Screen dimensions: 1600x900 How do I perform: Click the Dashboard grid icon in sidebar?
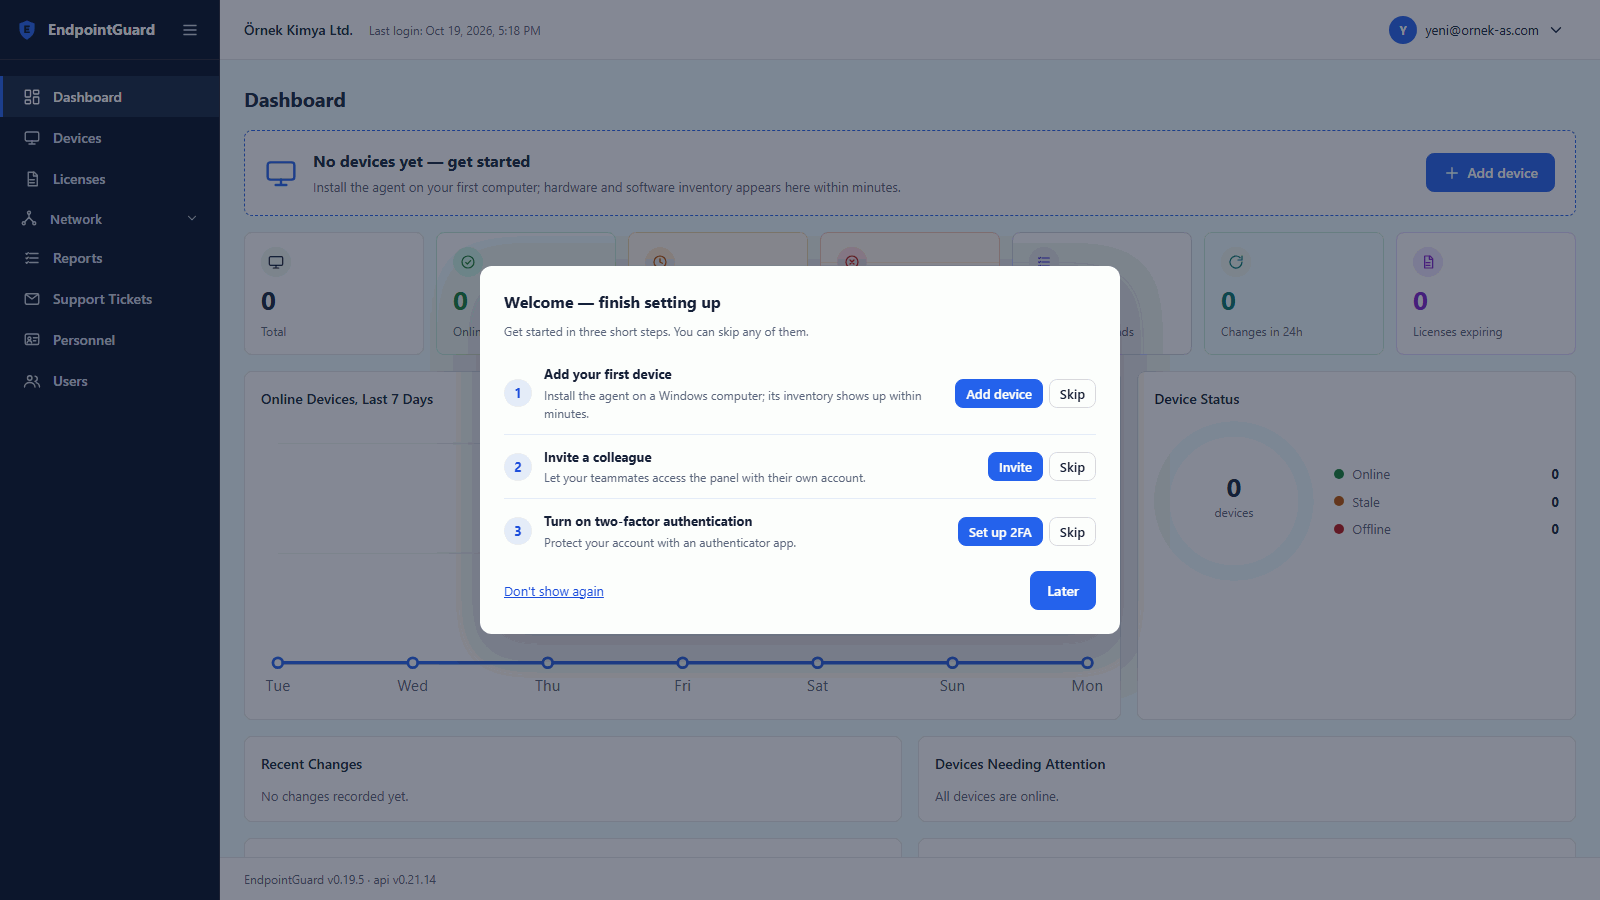pos(32,97)
